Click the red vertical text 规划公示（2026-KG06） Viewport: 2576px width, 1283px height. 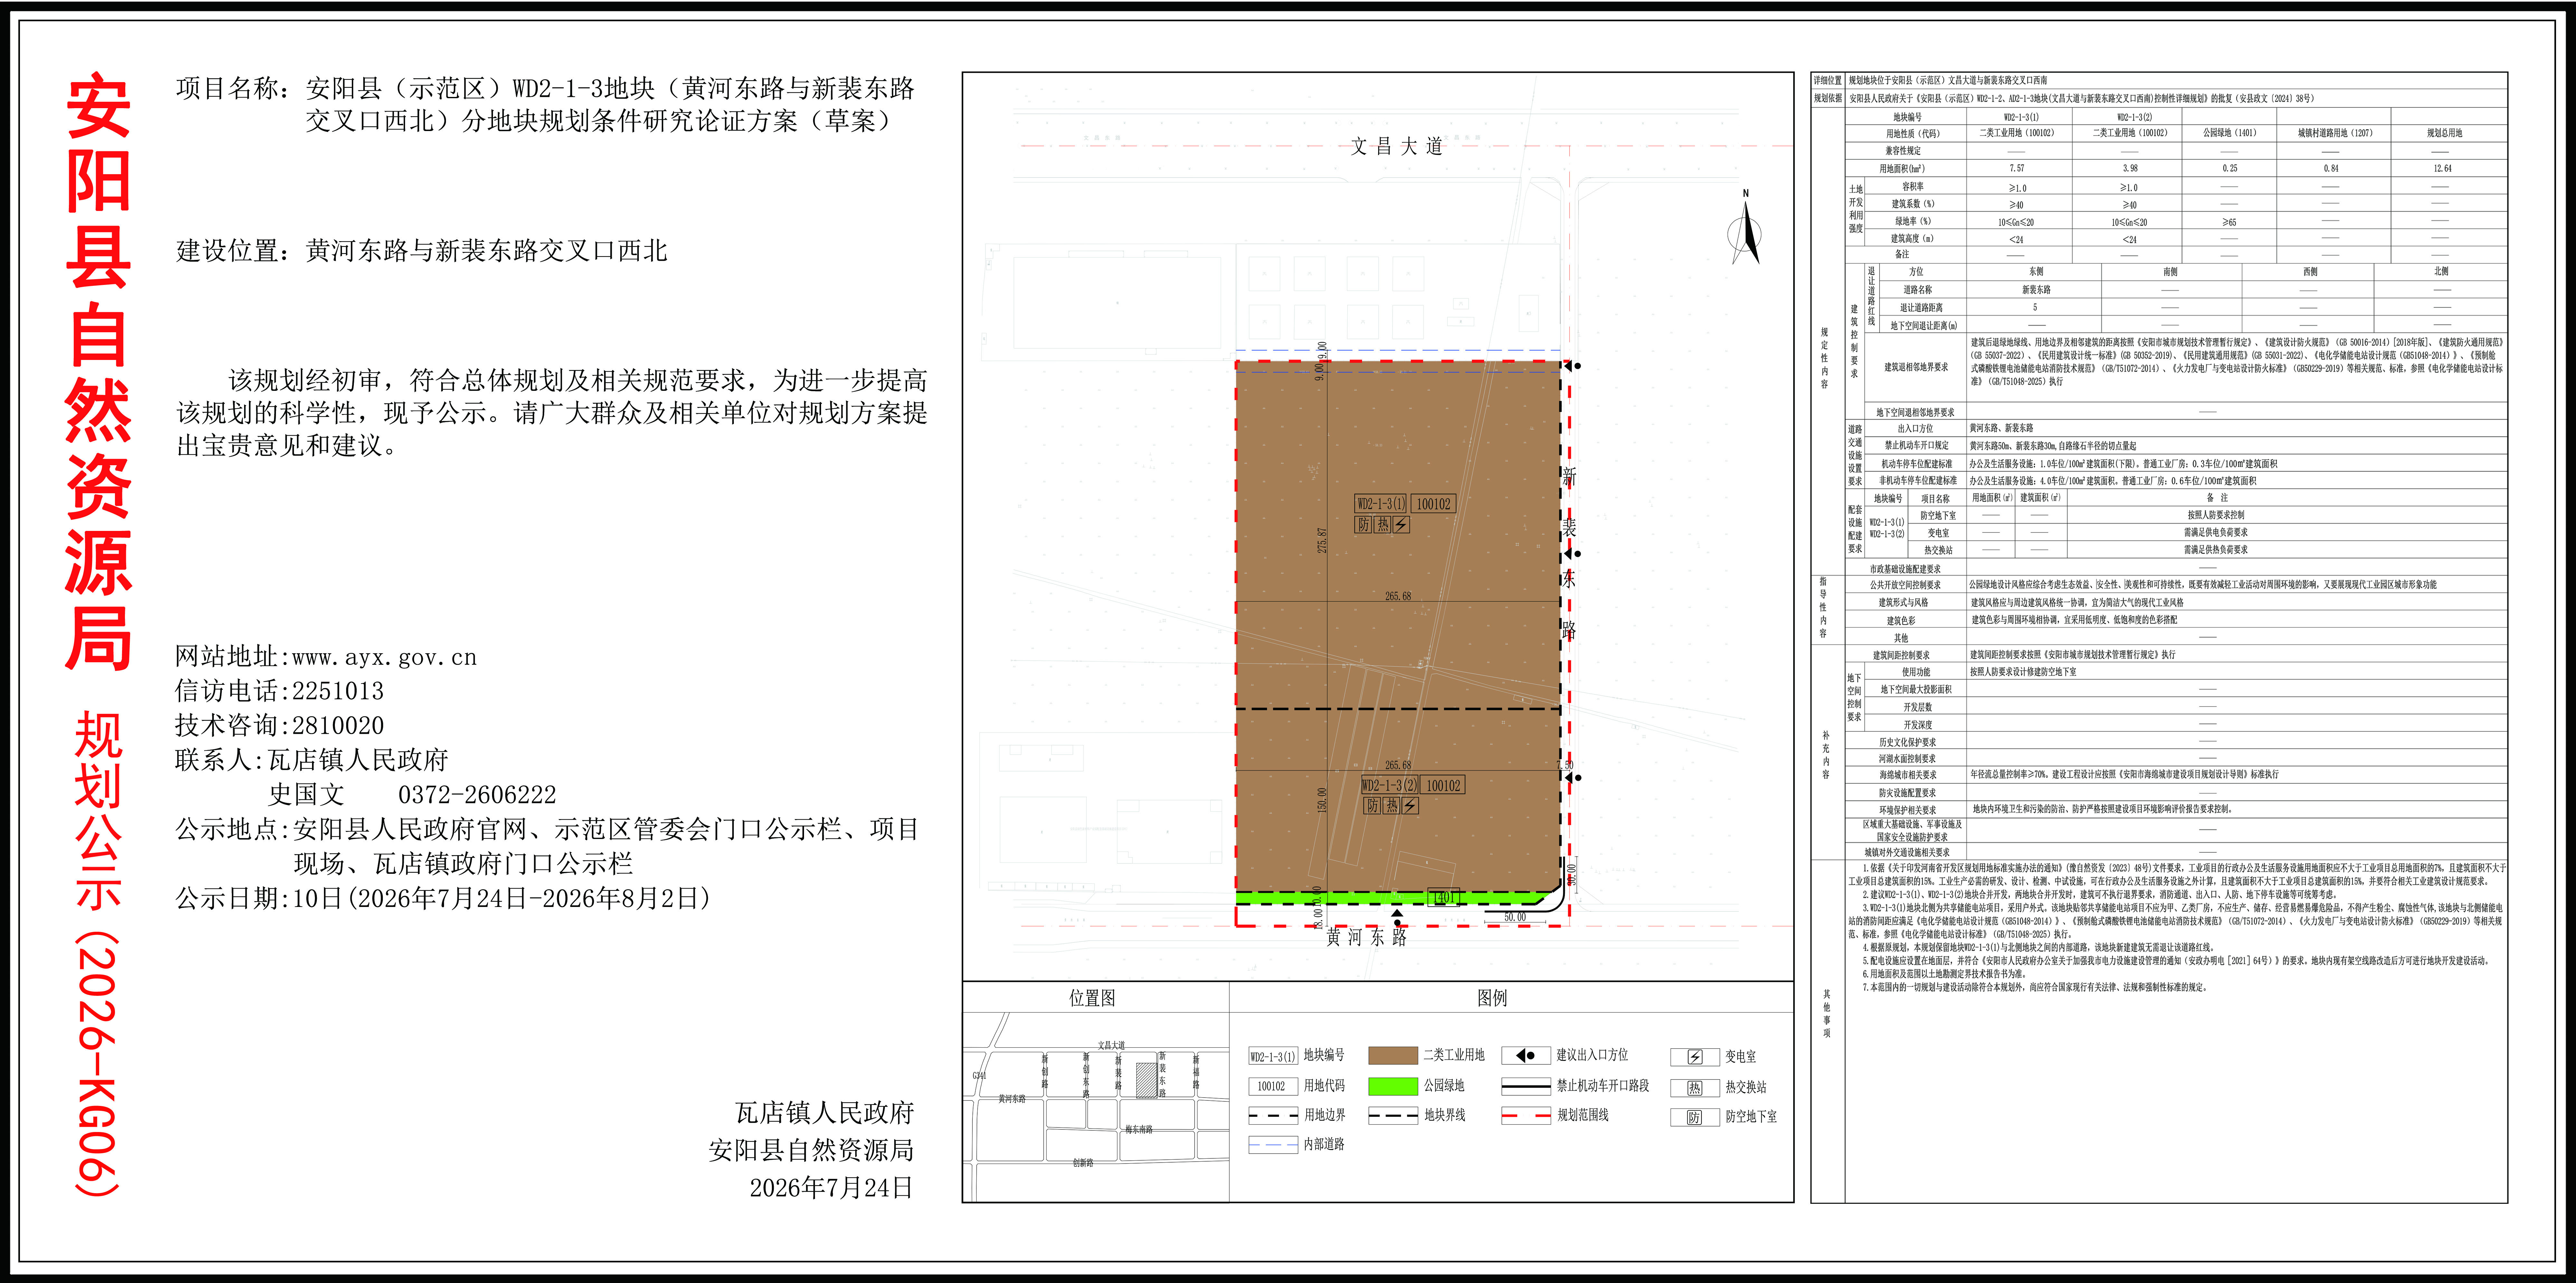tap(98, 955)
